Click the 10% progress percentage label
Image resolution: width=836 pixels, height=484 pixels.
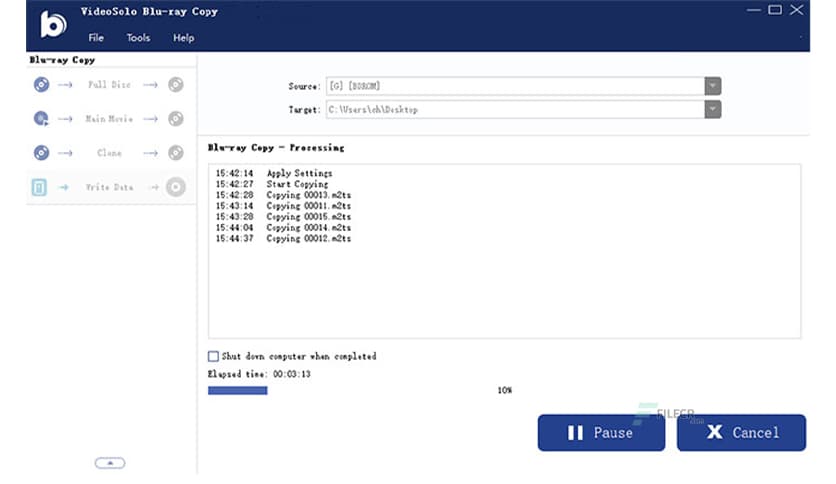coord(504,390)
